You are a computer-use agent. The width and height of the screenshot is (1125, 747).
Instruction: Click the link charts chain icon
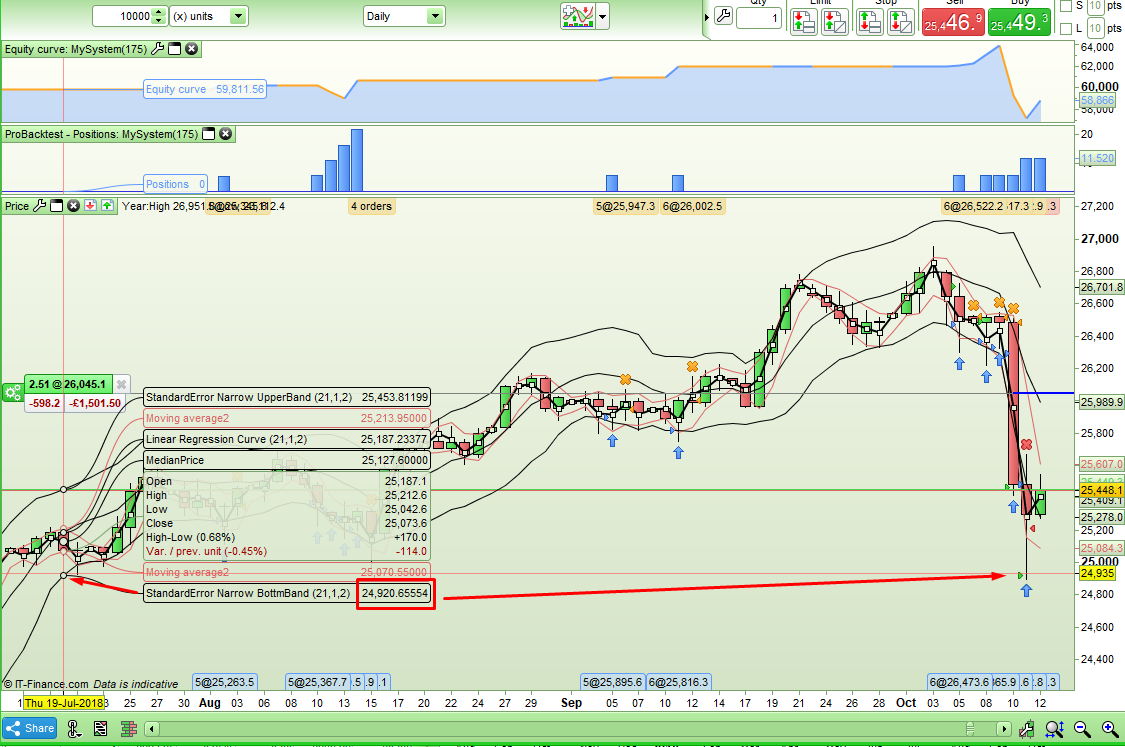[73, 729]
